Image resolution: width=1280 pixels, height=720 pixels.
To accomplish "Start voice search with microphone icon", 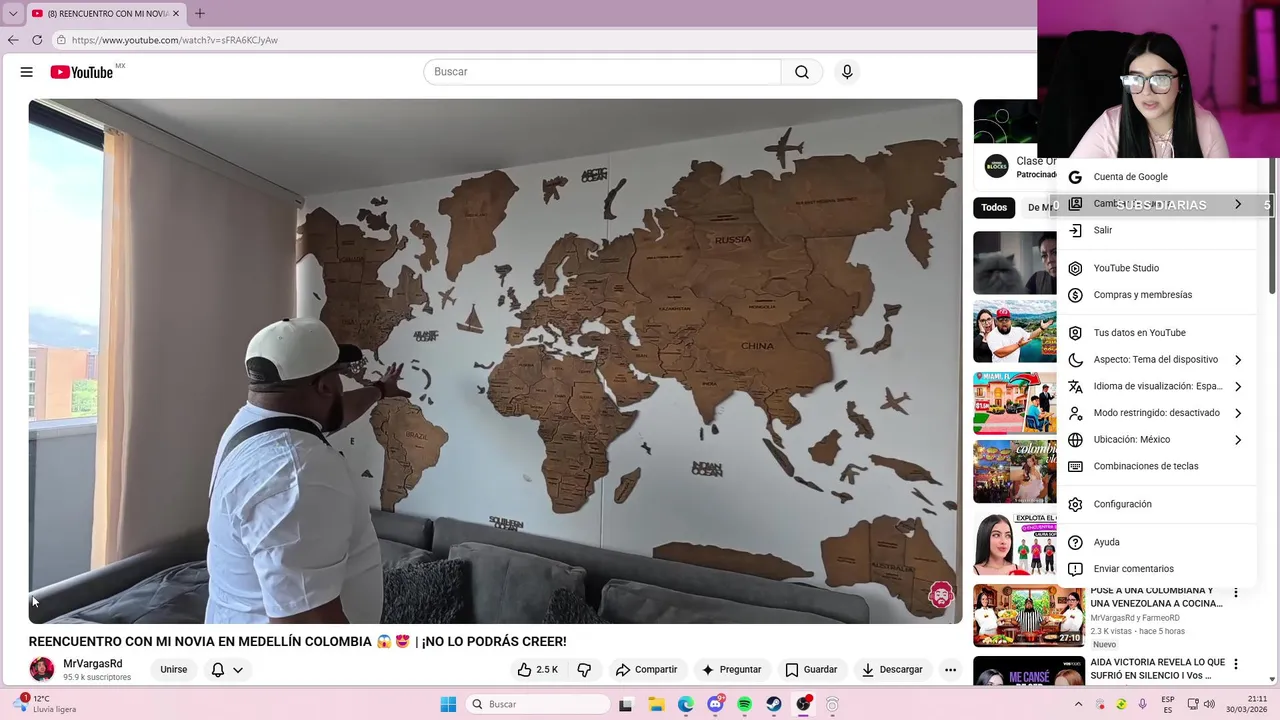I will pos(847,72).
